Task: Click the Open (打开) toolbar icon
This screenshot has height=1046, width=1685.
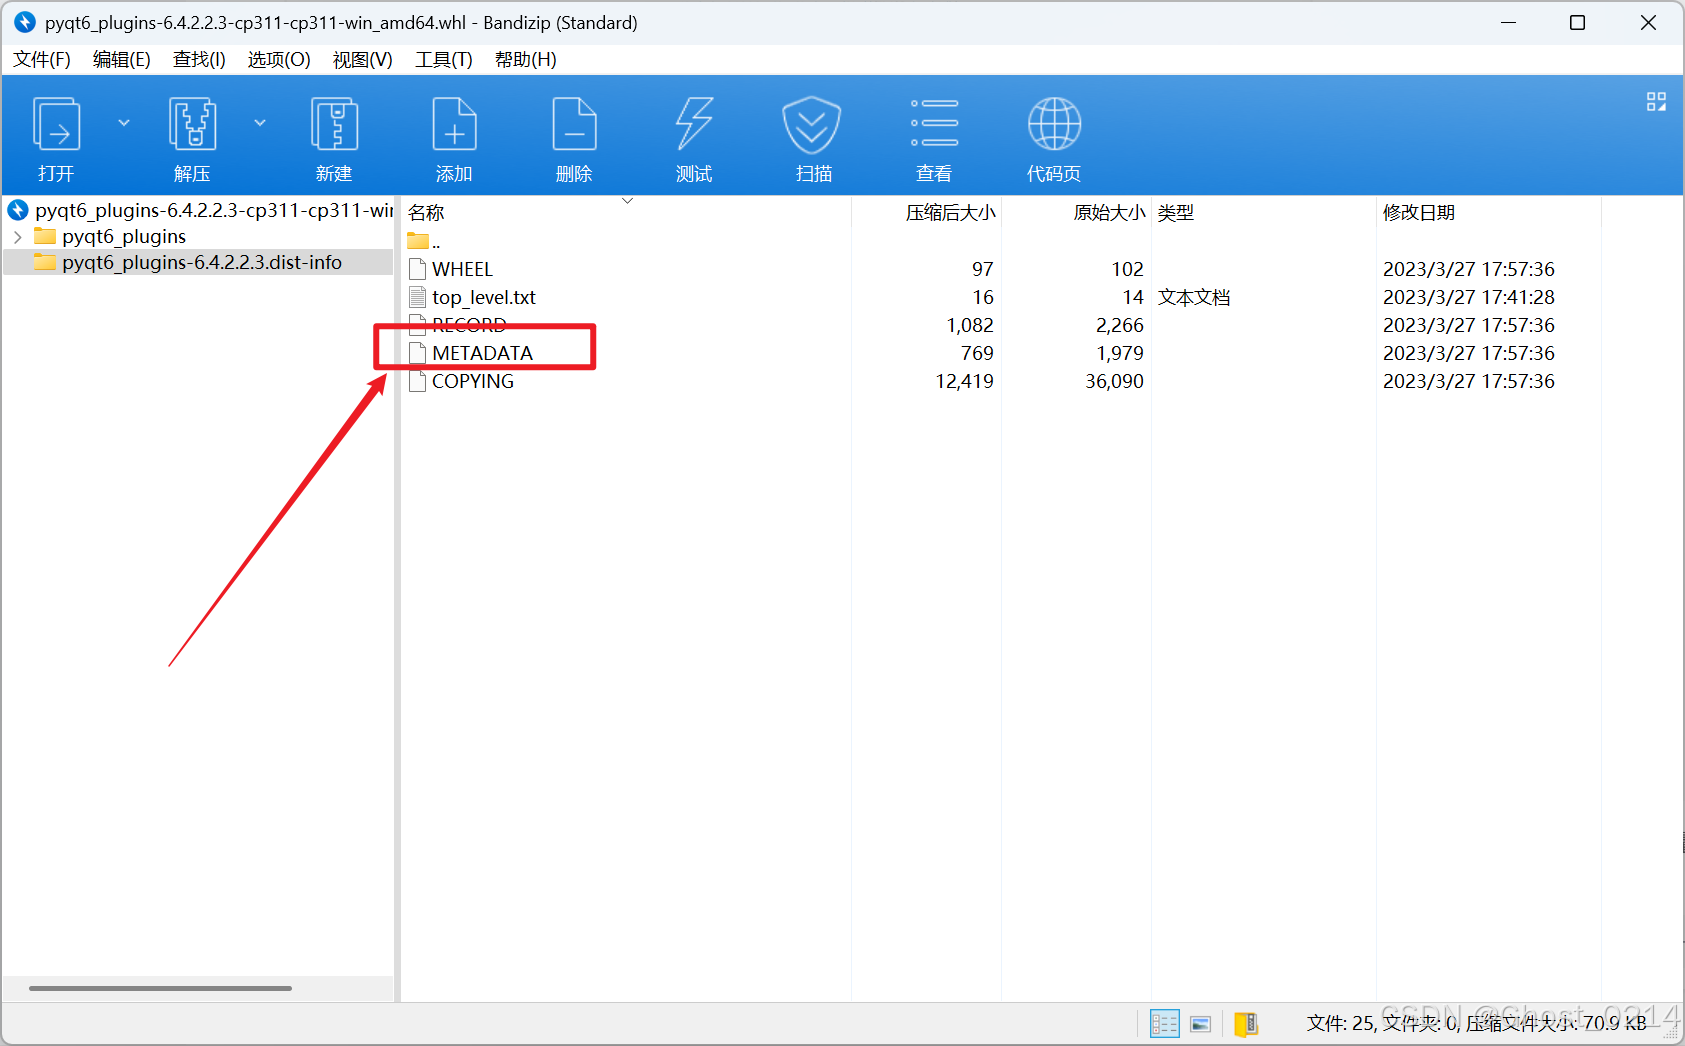Action: coord(56,124)
